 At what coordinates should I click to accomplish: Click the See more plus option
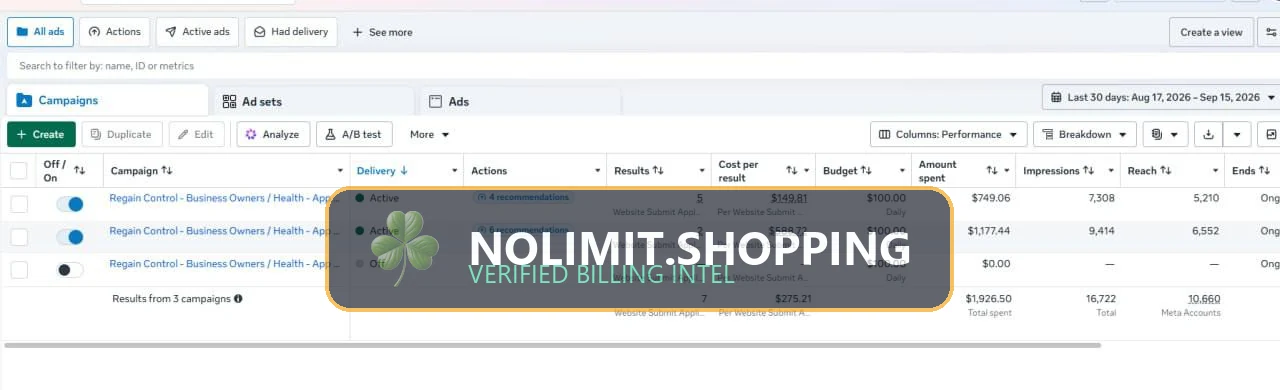[382, 32]
